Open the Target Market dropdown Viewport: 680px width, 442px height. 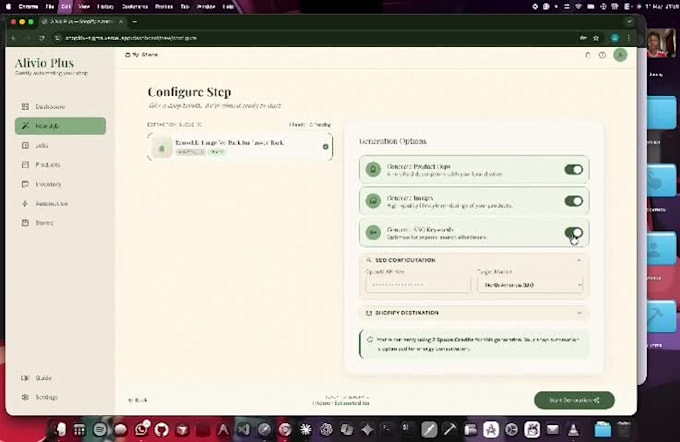[x=530, y=285]
